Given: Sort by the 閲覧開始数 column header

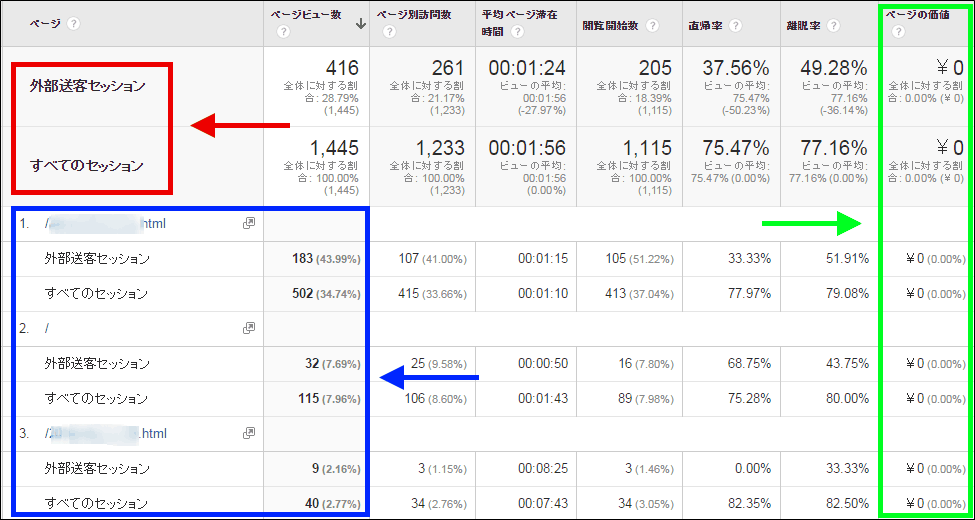Looking at the screenshot, I should (x=612, y=24).
